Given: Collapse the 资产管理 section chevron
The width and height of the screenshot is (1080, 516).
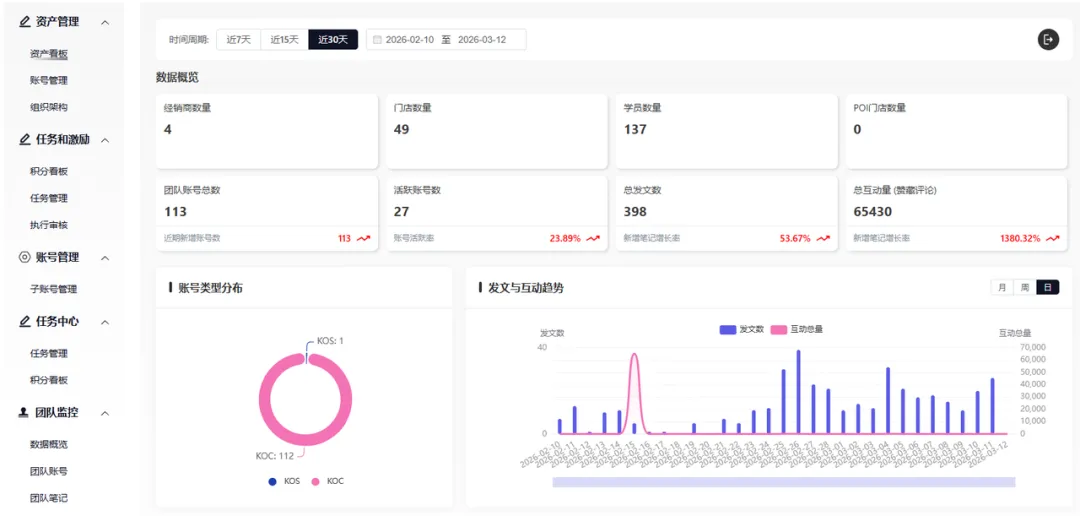Looking at the screenshot, I should point(105,23).
